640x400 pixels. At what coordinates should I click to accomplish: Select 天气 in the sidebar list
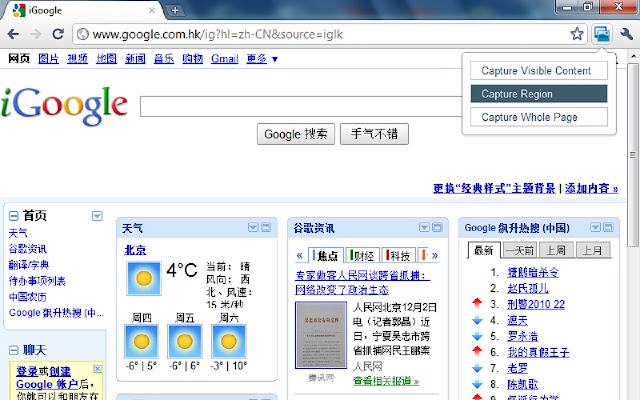tap(18, 233)
